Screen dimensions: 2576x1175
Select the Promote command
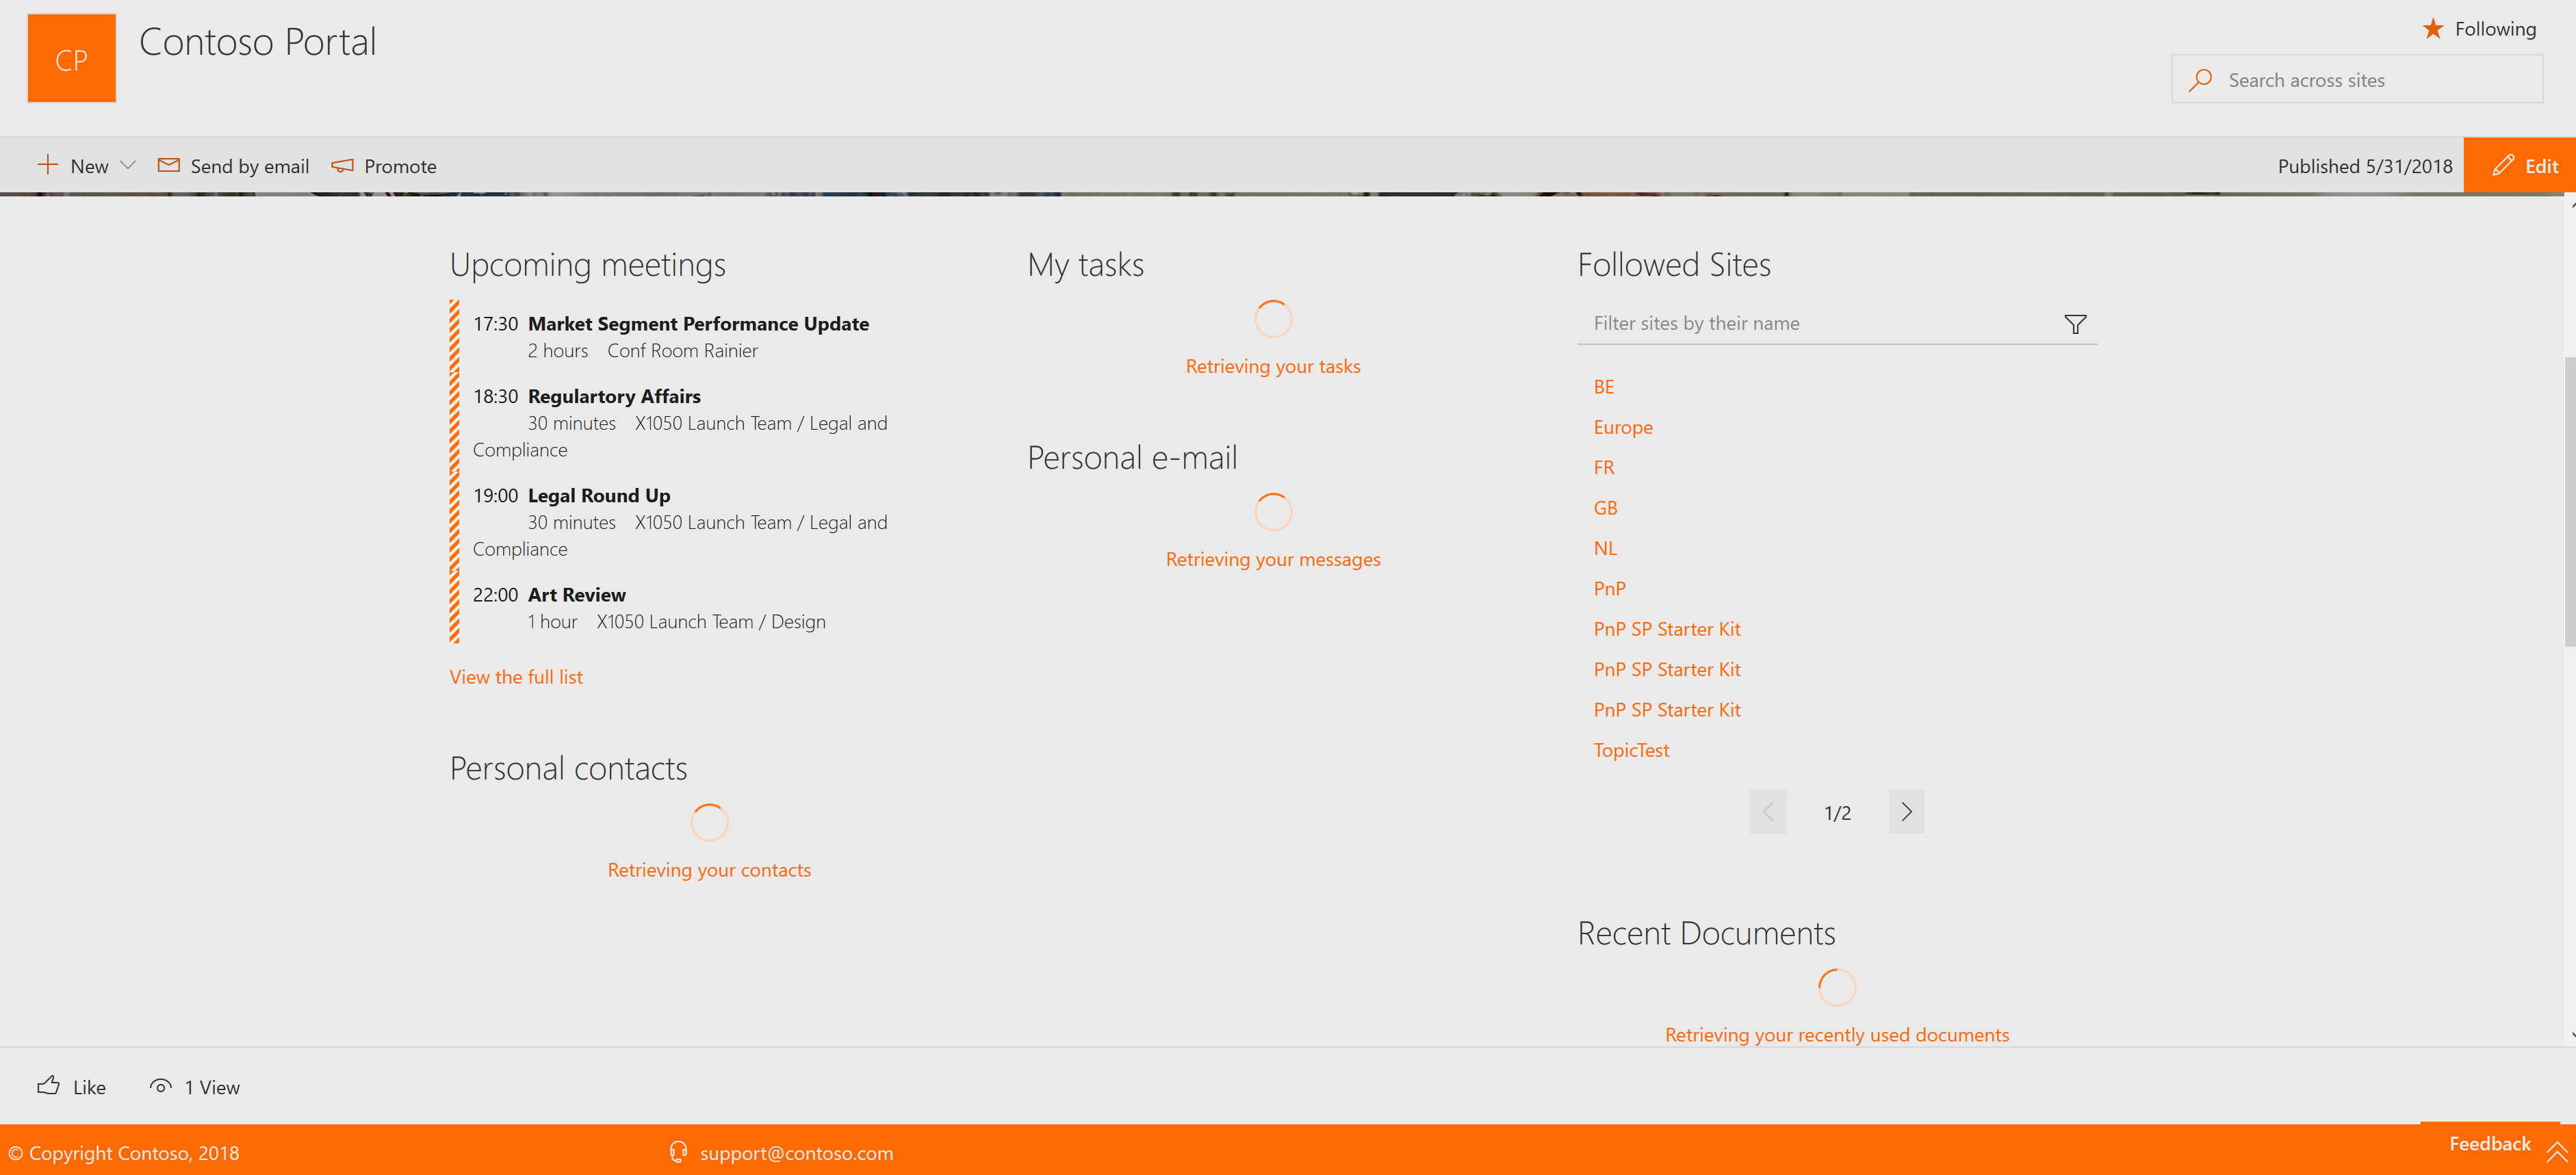[400, 166]
